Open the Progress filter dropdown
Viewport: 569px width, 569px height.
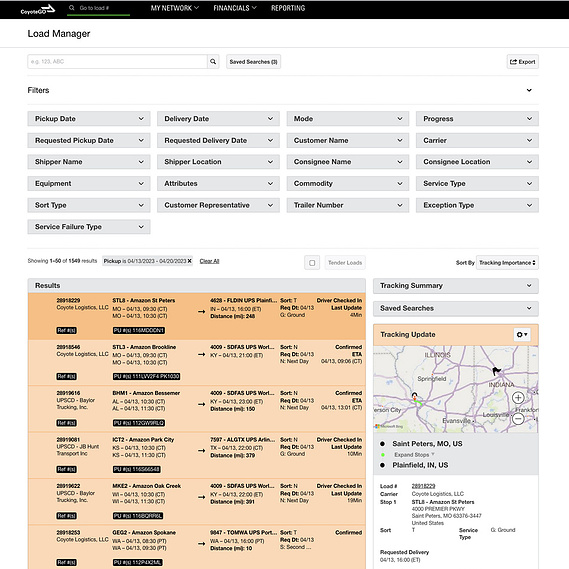coord(477,119)
